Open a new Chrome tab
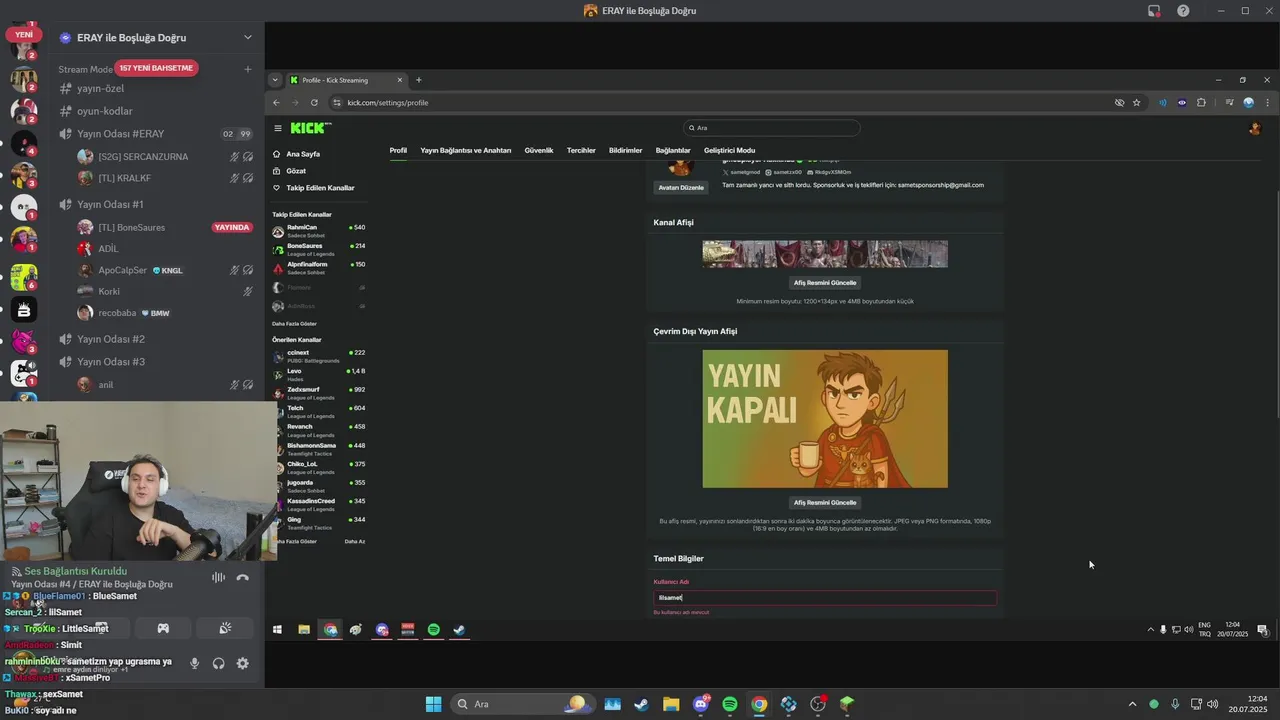The image size is (1280, 720). pos(419,80)
